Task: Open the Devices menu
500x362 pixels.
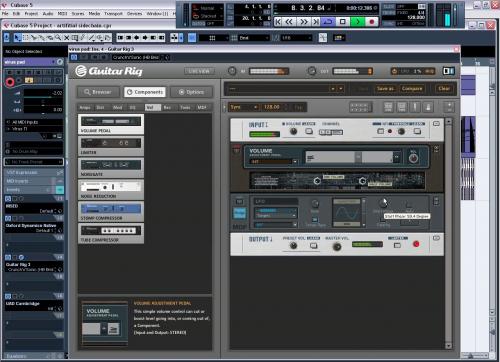Action: pos(134,14)
